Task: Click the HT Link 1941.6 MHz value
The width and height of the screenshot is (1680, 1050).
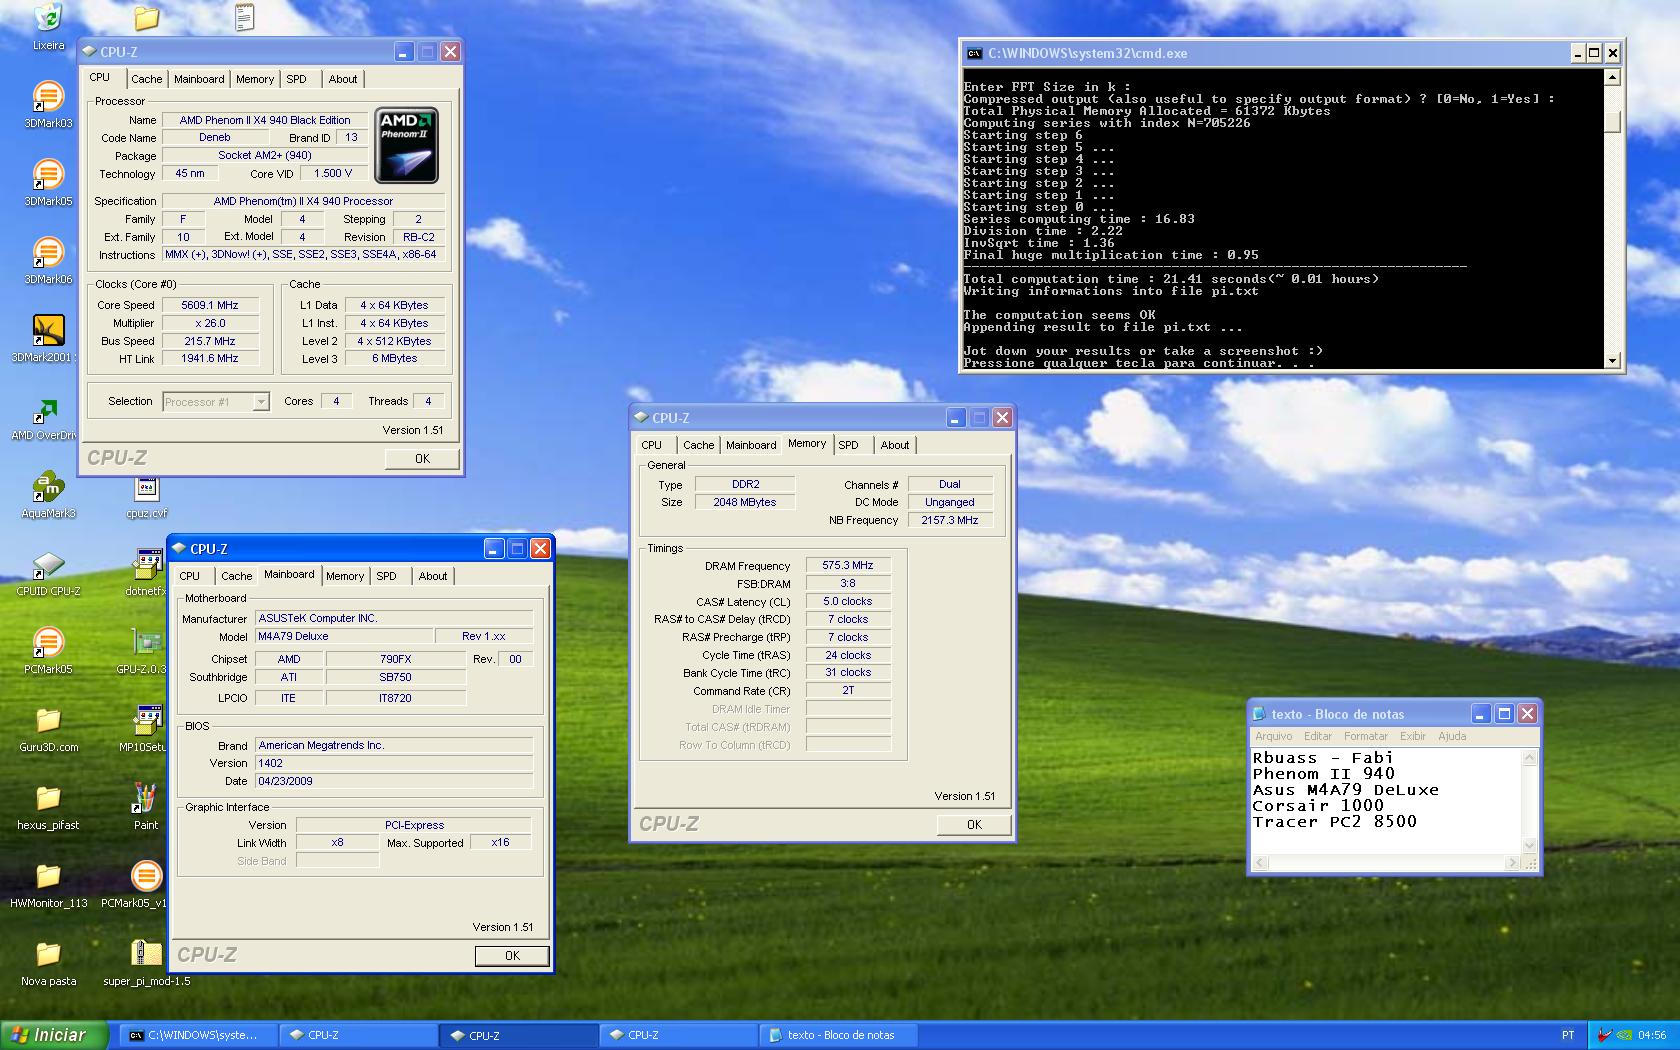Action: click(210, 358)
